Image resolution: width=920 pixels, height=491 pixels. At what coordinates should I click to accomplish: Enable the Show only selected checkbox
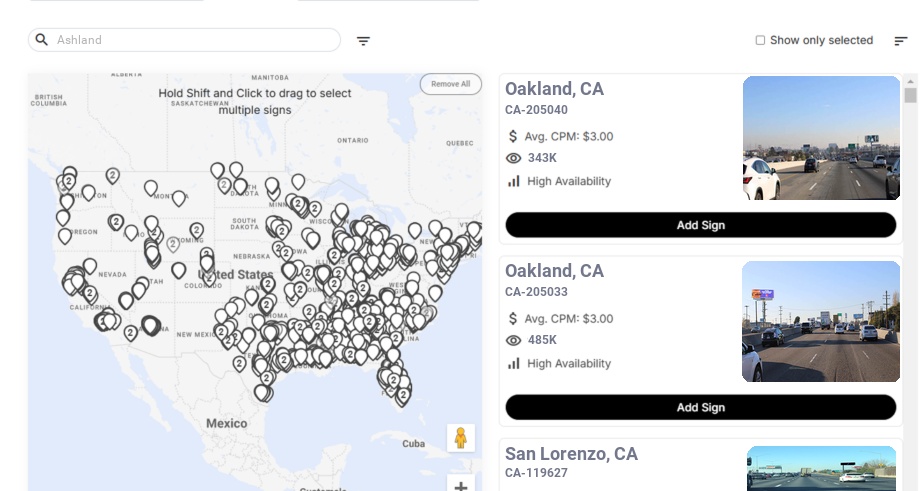pyautogui.click(x=760, y=41)
